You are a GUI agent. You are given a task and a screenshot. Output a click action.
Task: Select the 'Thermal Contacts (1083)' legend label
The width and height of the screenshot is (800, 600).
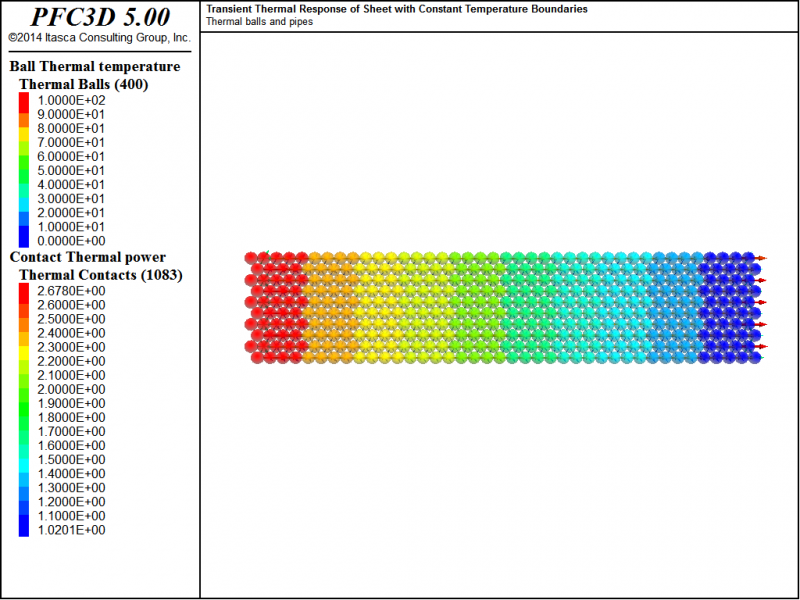click(x=101, y=275)
